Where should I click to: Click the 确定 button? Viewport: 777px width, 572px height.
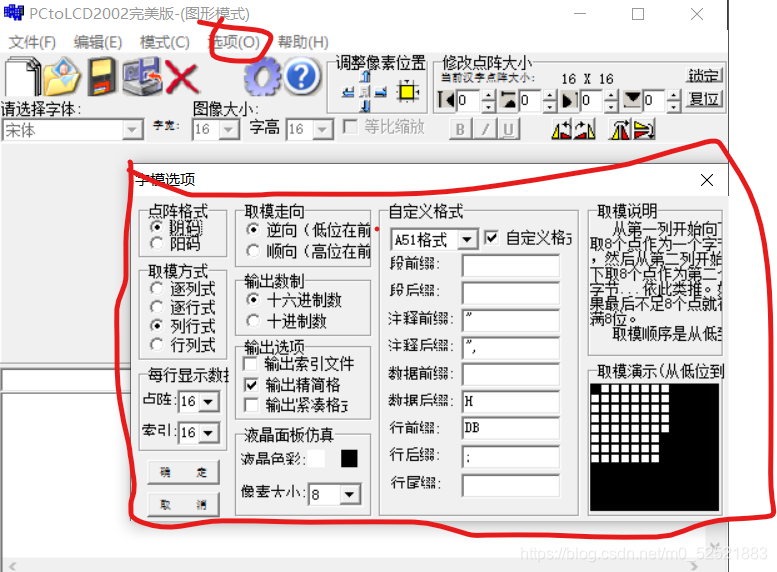183,472
